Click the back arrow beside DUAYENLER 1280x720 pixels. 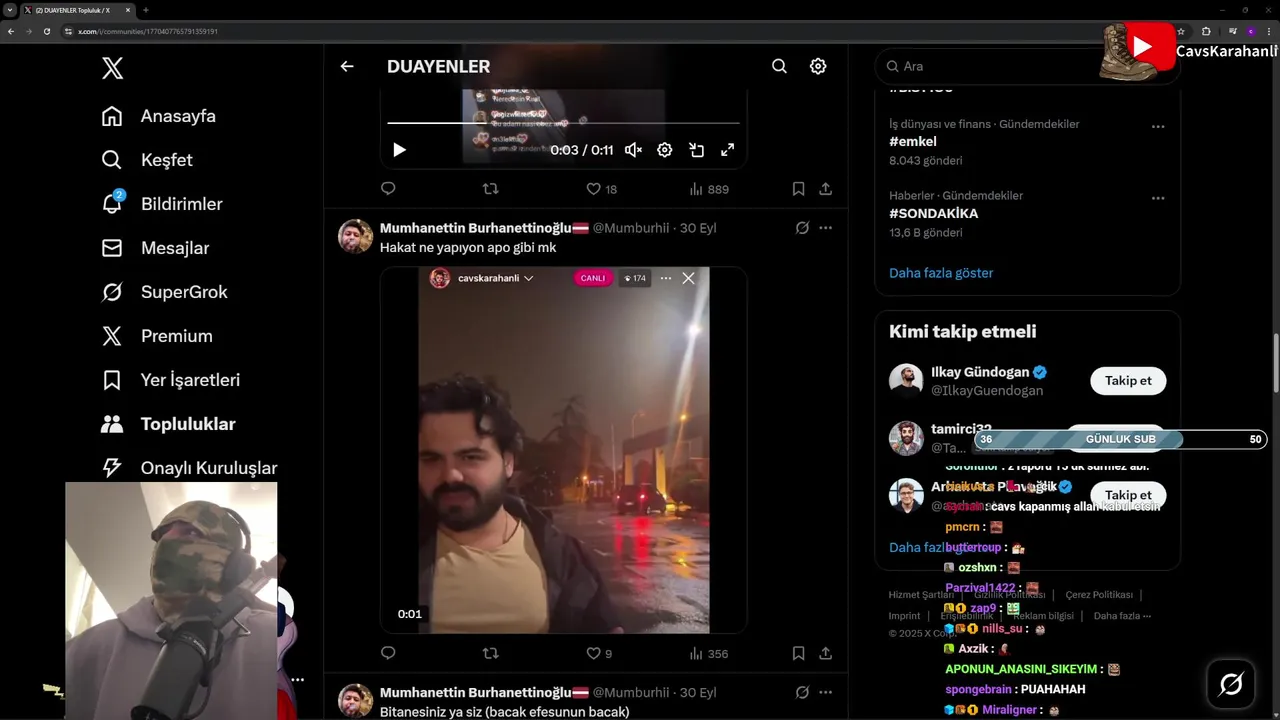point(347,66)
